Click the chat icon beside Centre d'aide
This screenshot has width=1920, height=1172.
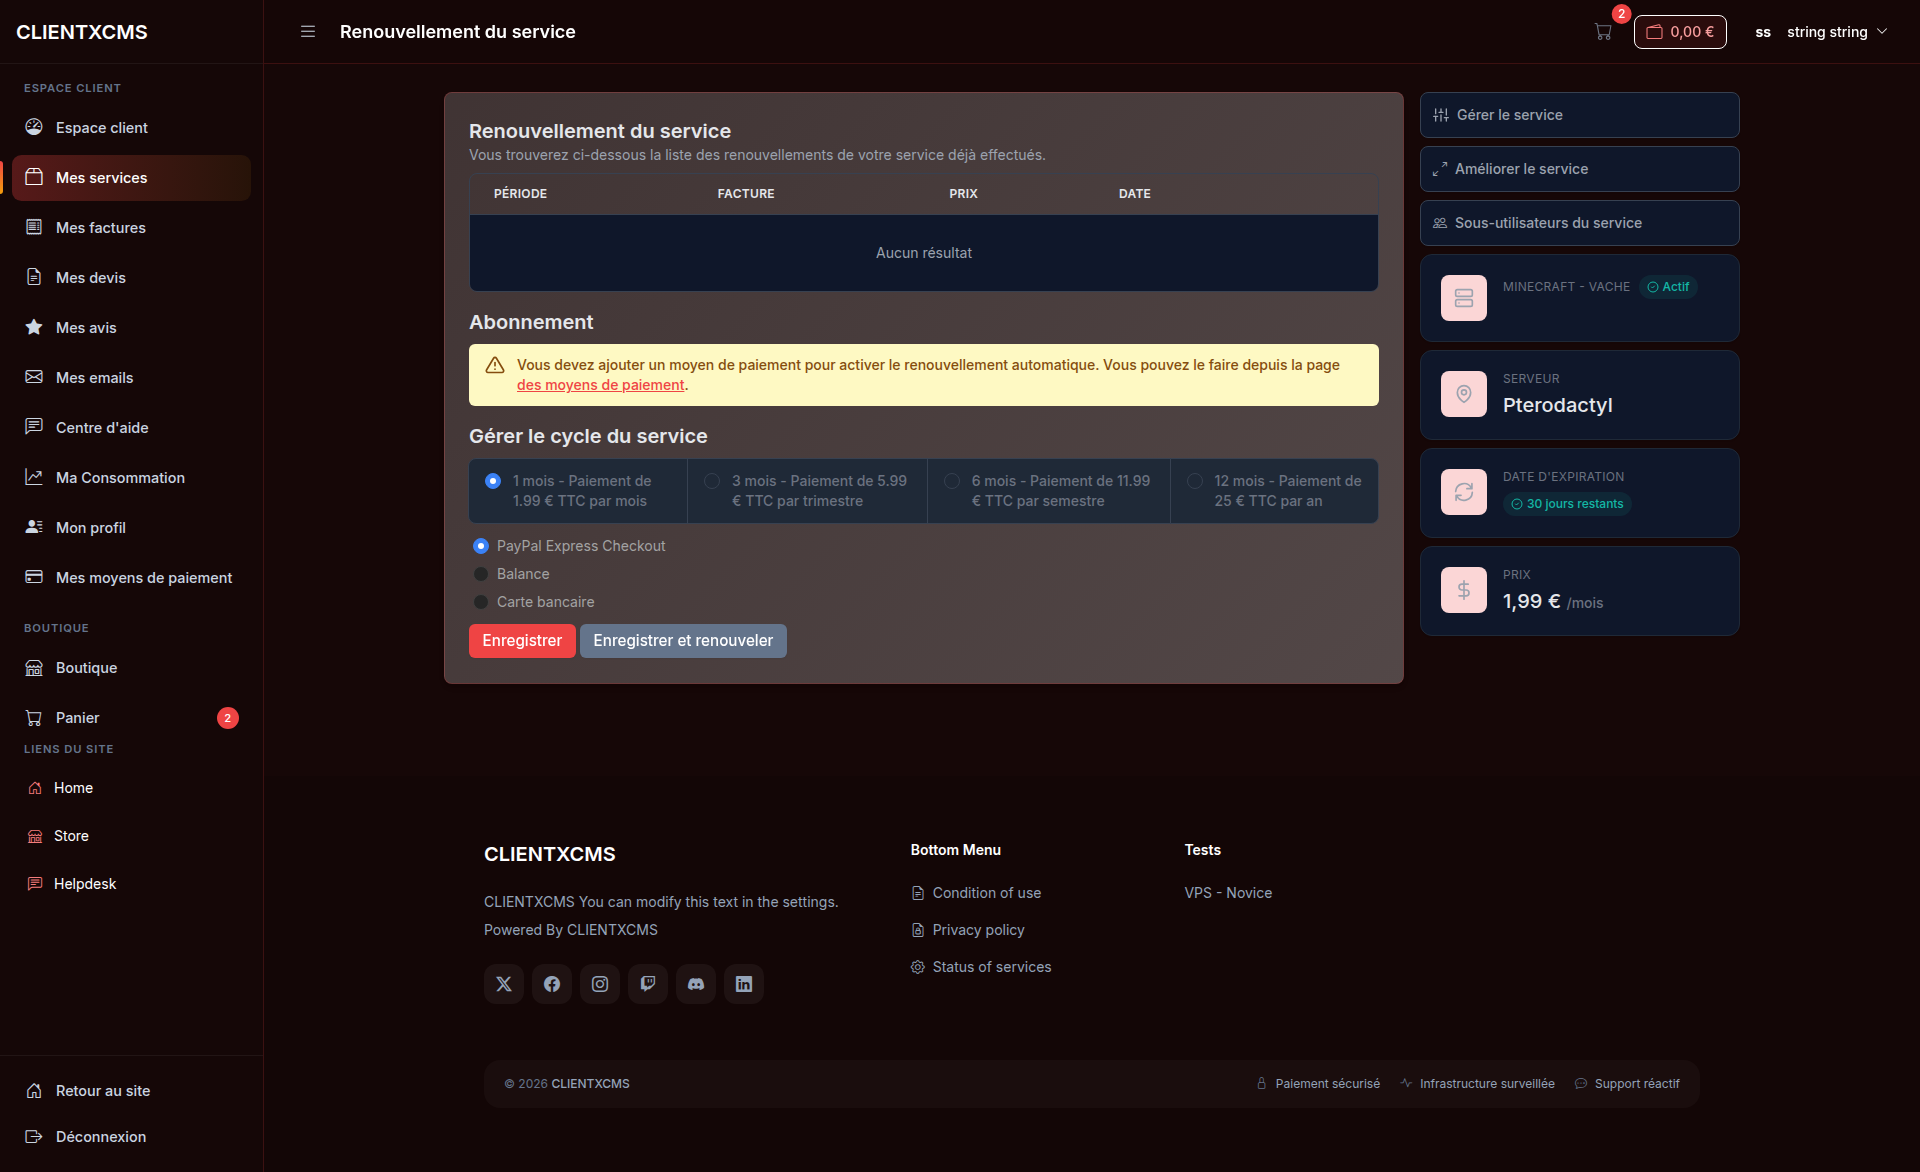34,427
